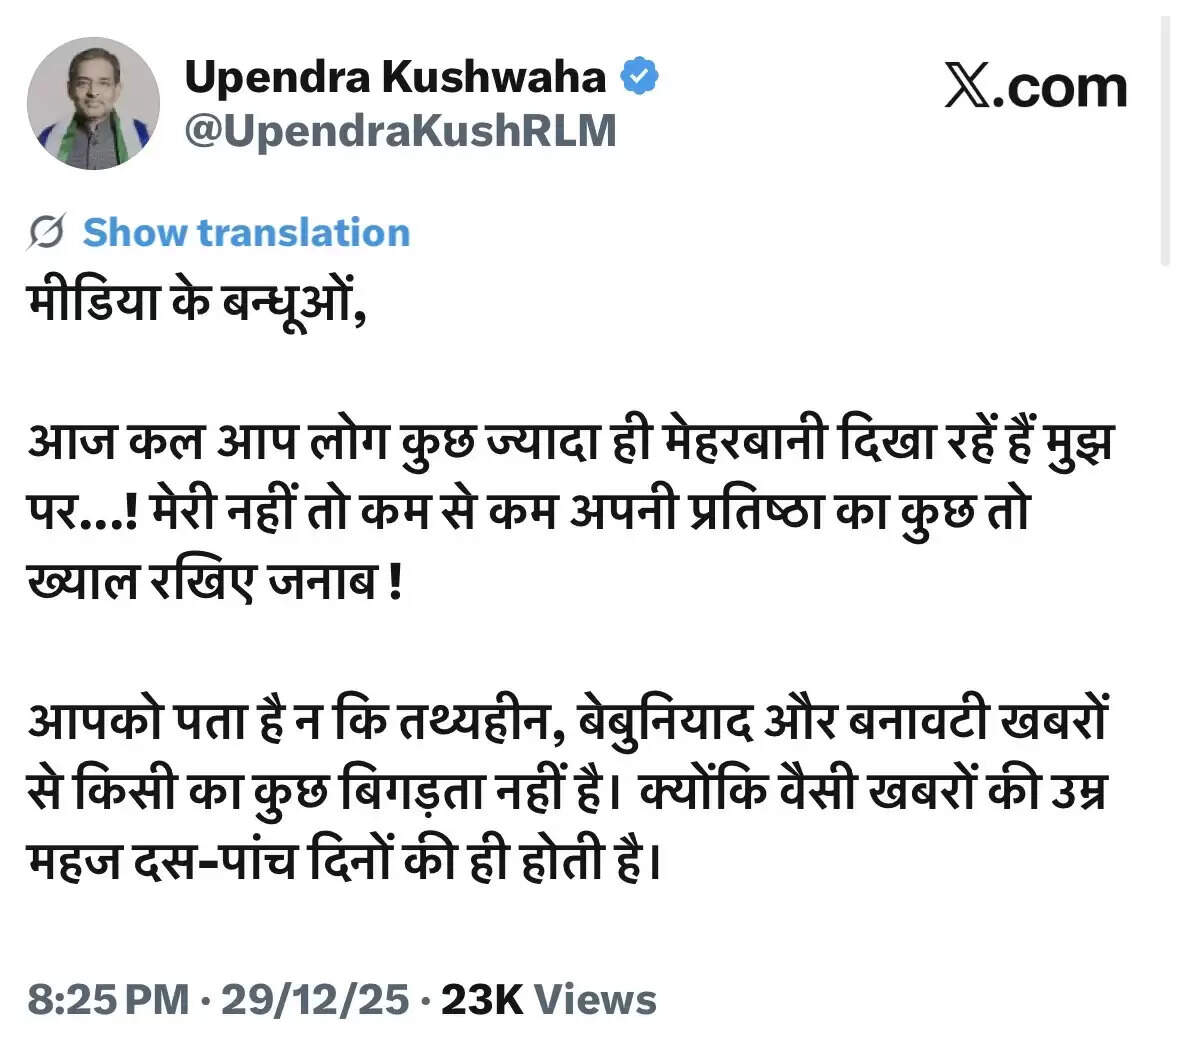Click the verified checkmark next to the name
This screenshot has width=1179, height=1052.
click(x=641, y=73)
